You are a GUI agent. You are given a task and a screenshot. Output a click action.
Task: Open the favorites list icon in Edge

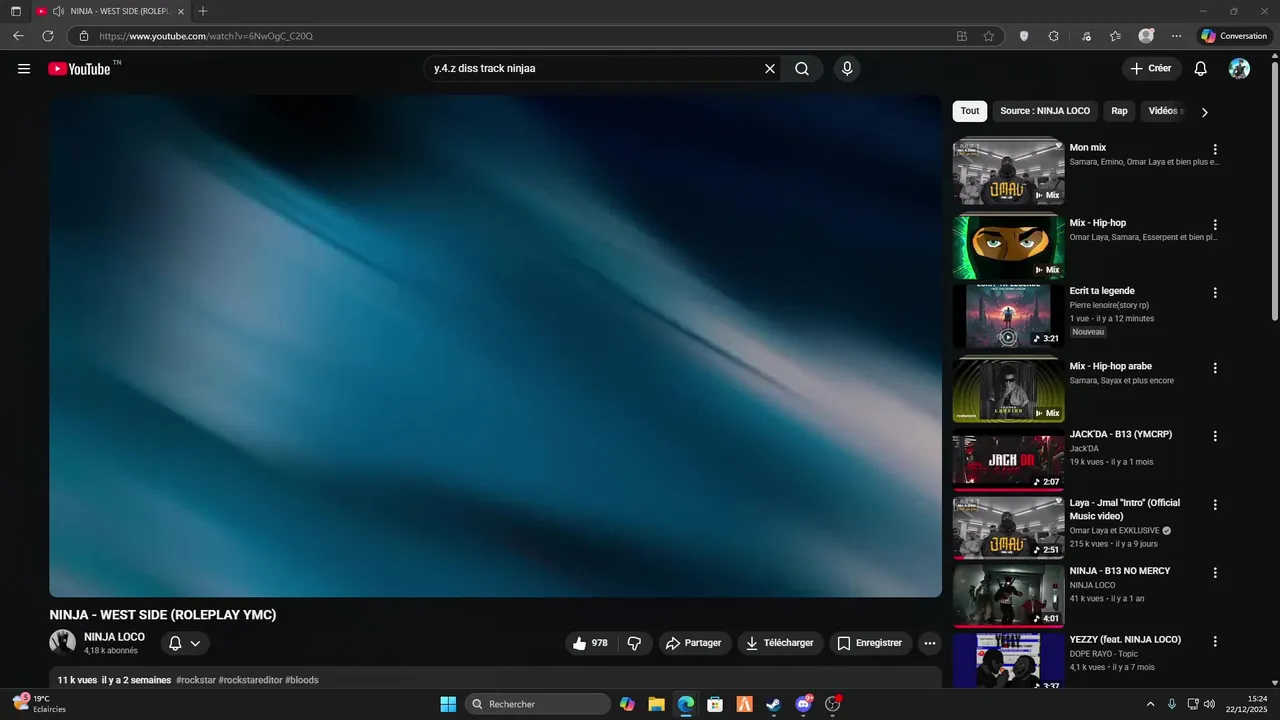click(x=1115, y=36)
